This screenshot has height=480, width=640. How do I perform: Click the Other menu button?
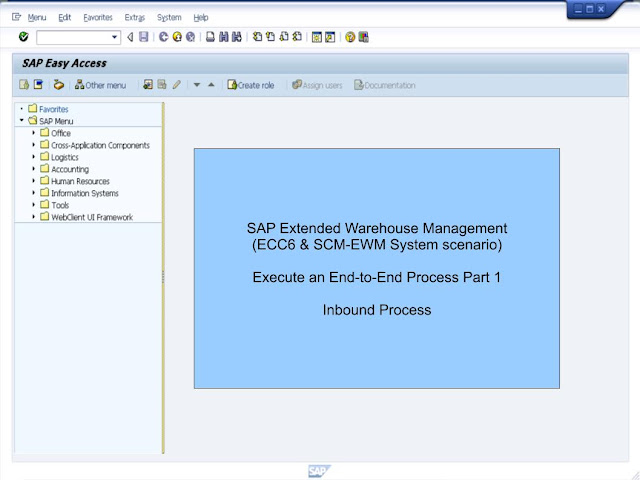point(100,85)
